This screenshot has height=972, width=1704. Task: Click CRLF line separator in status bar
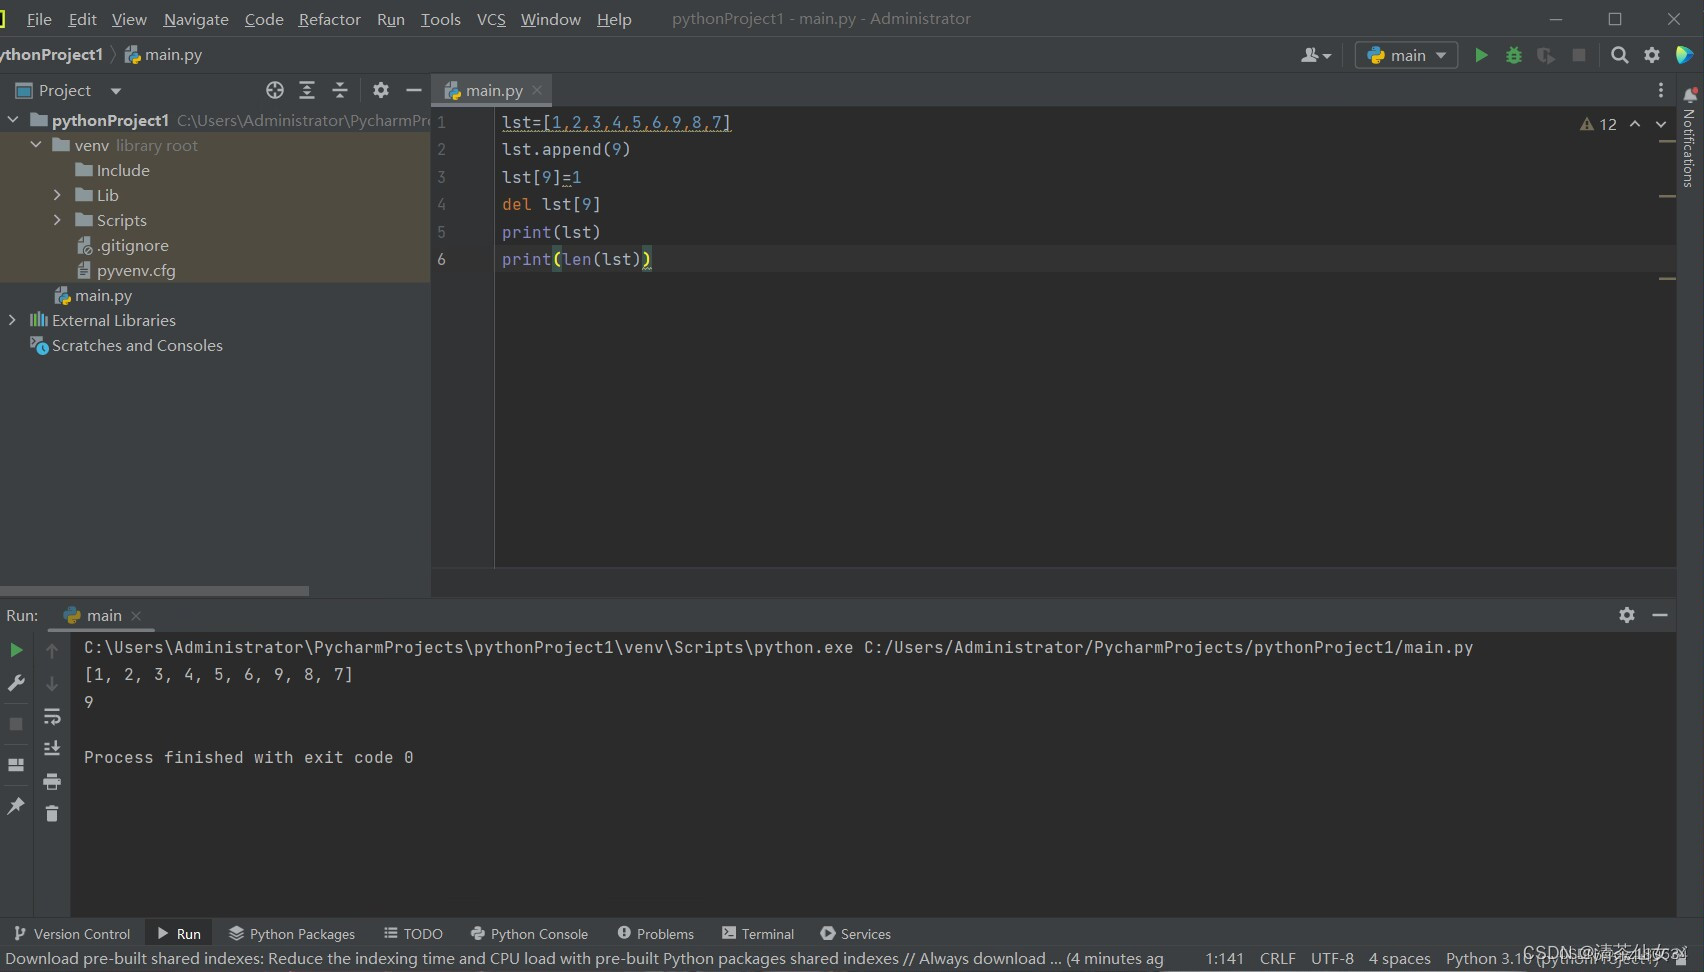(x=1277, y=958)
